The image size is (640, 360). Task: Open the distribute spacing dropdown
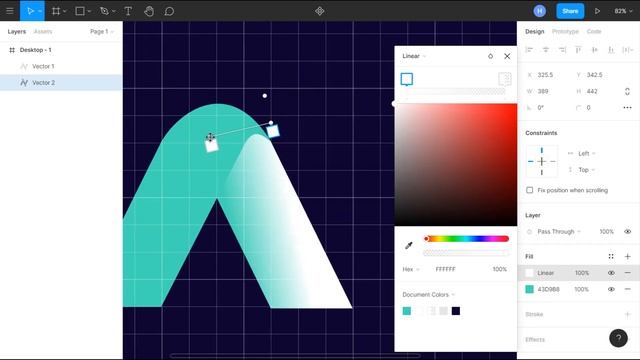click(x=628, y=50)
